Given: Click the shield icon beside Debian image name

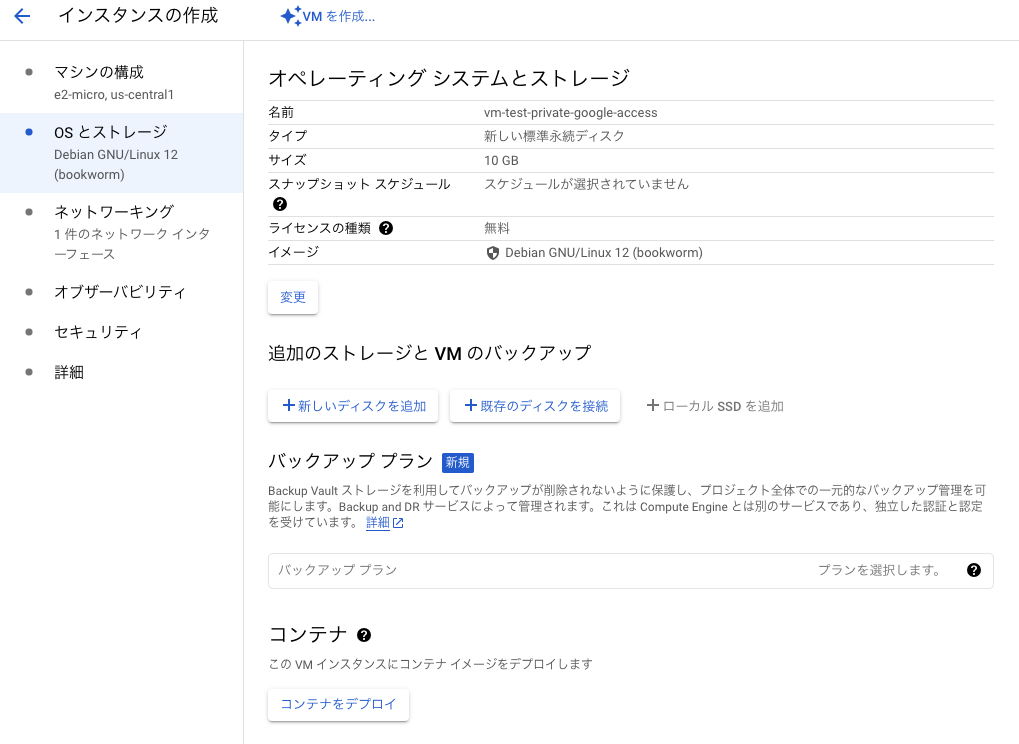Looking at the screenshot, I should coord(493,253).
